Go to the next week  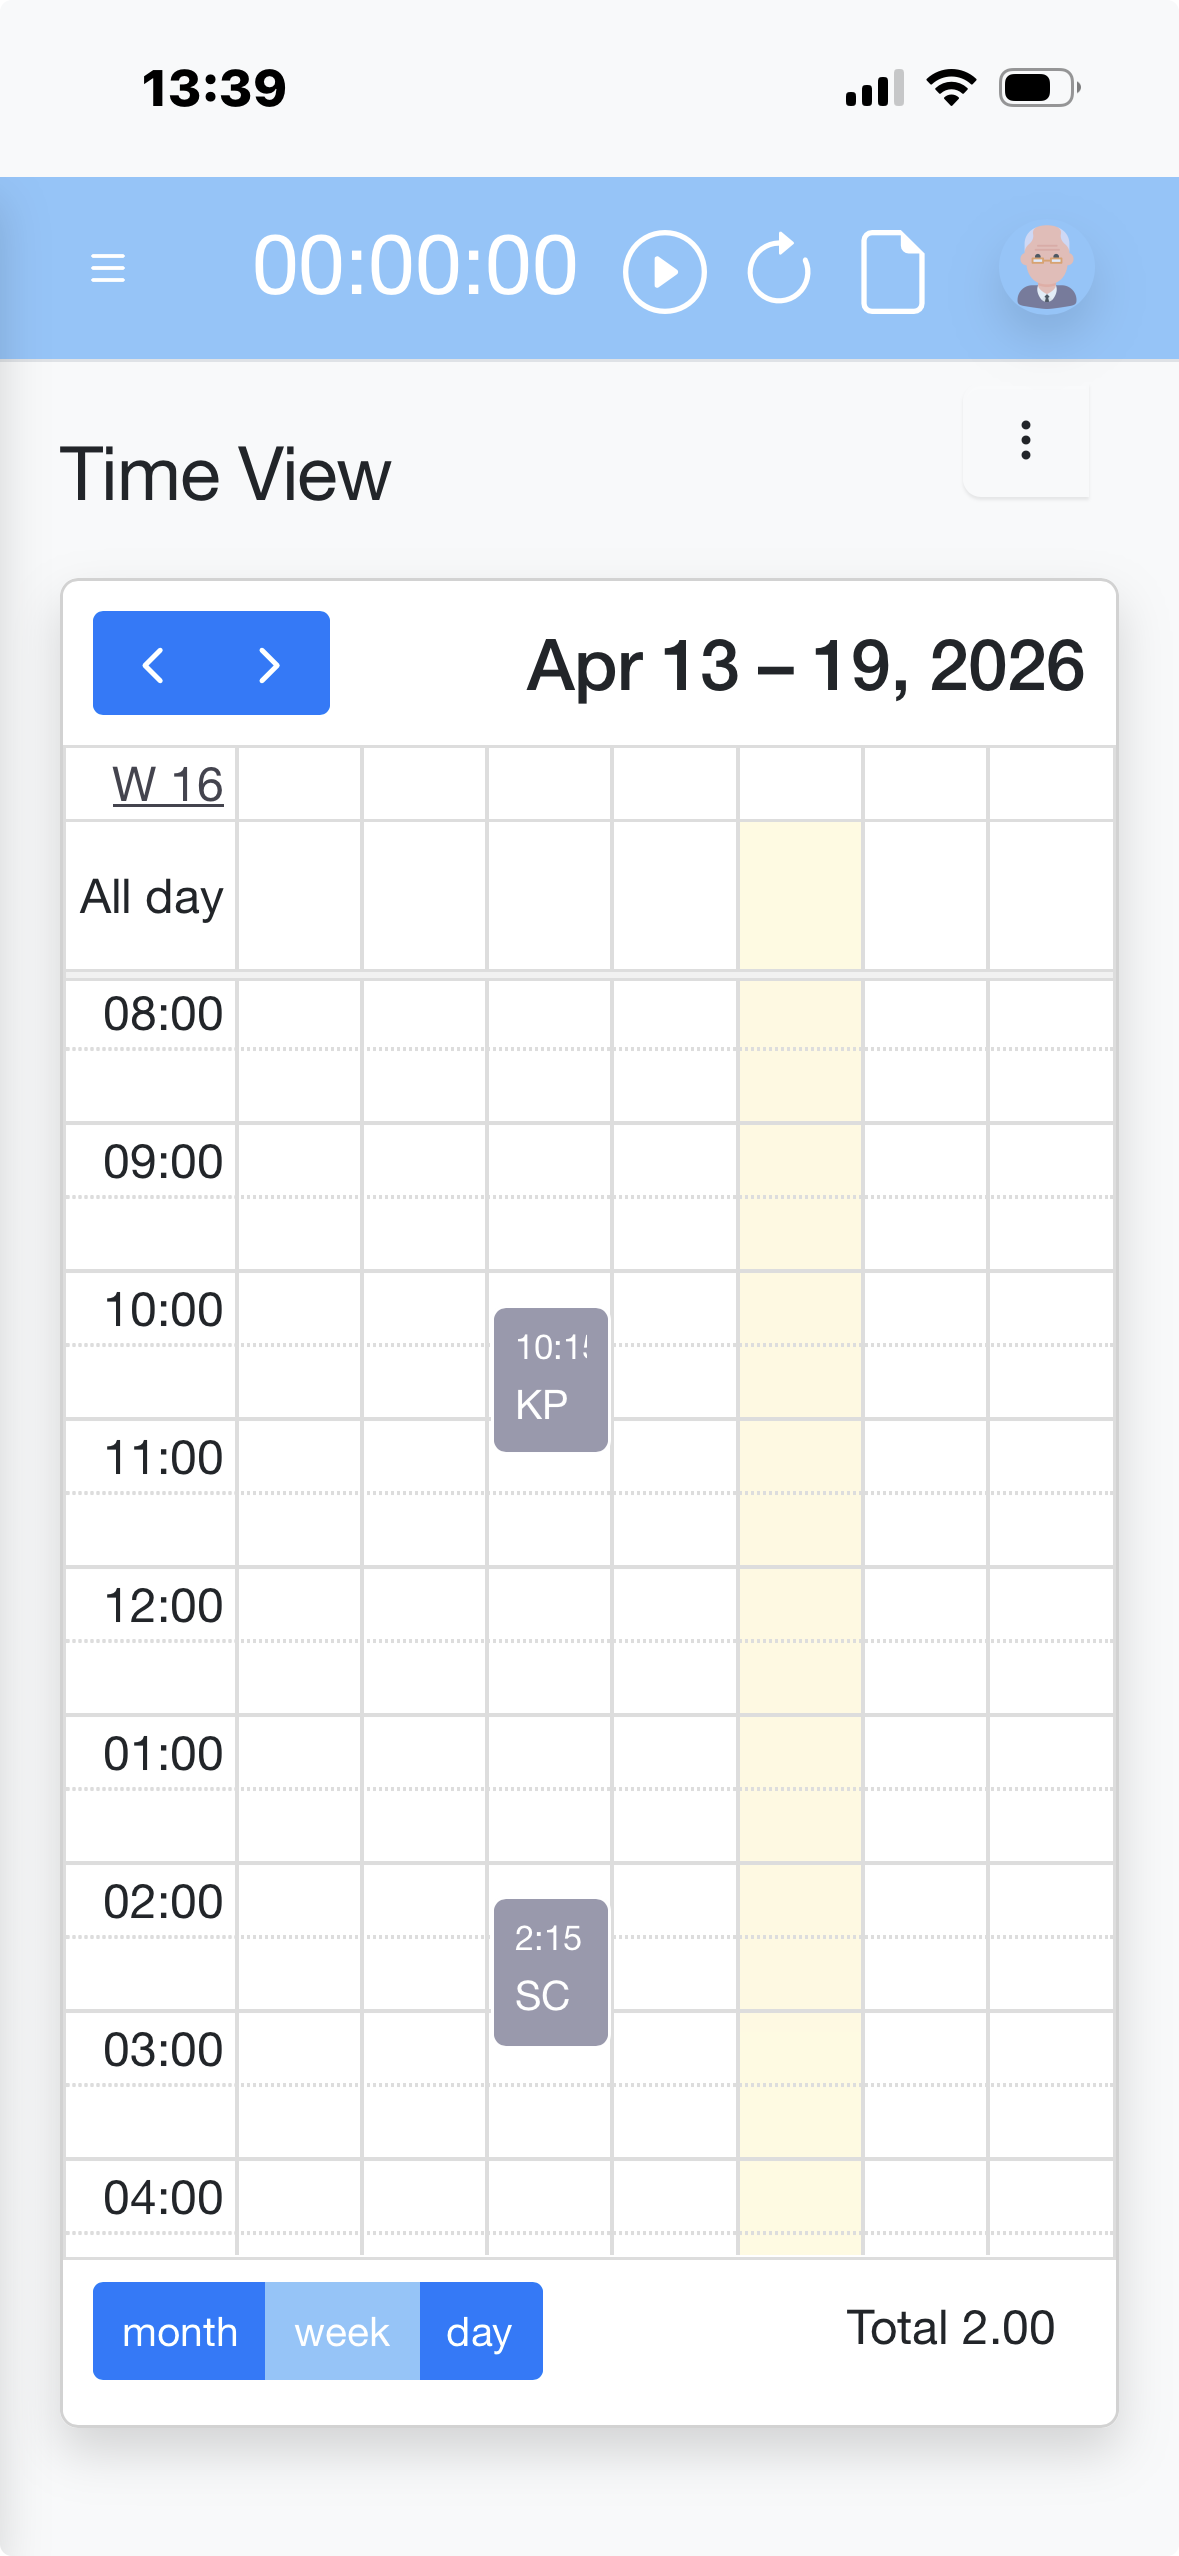pos(269,664)
